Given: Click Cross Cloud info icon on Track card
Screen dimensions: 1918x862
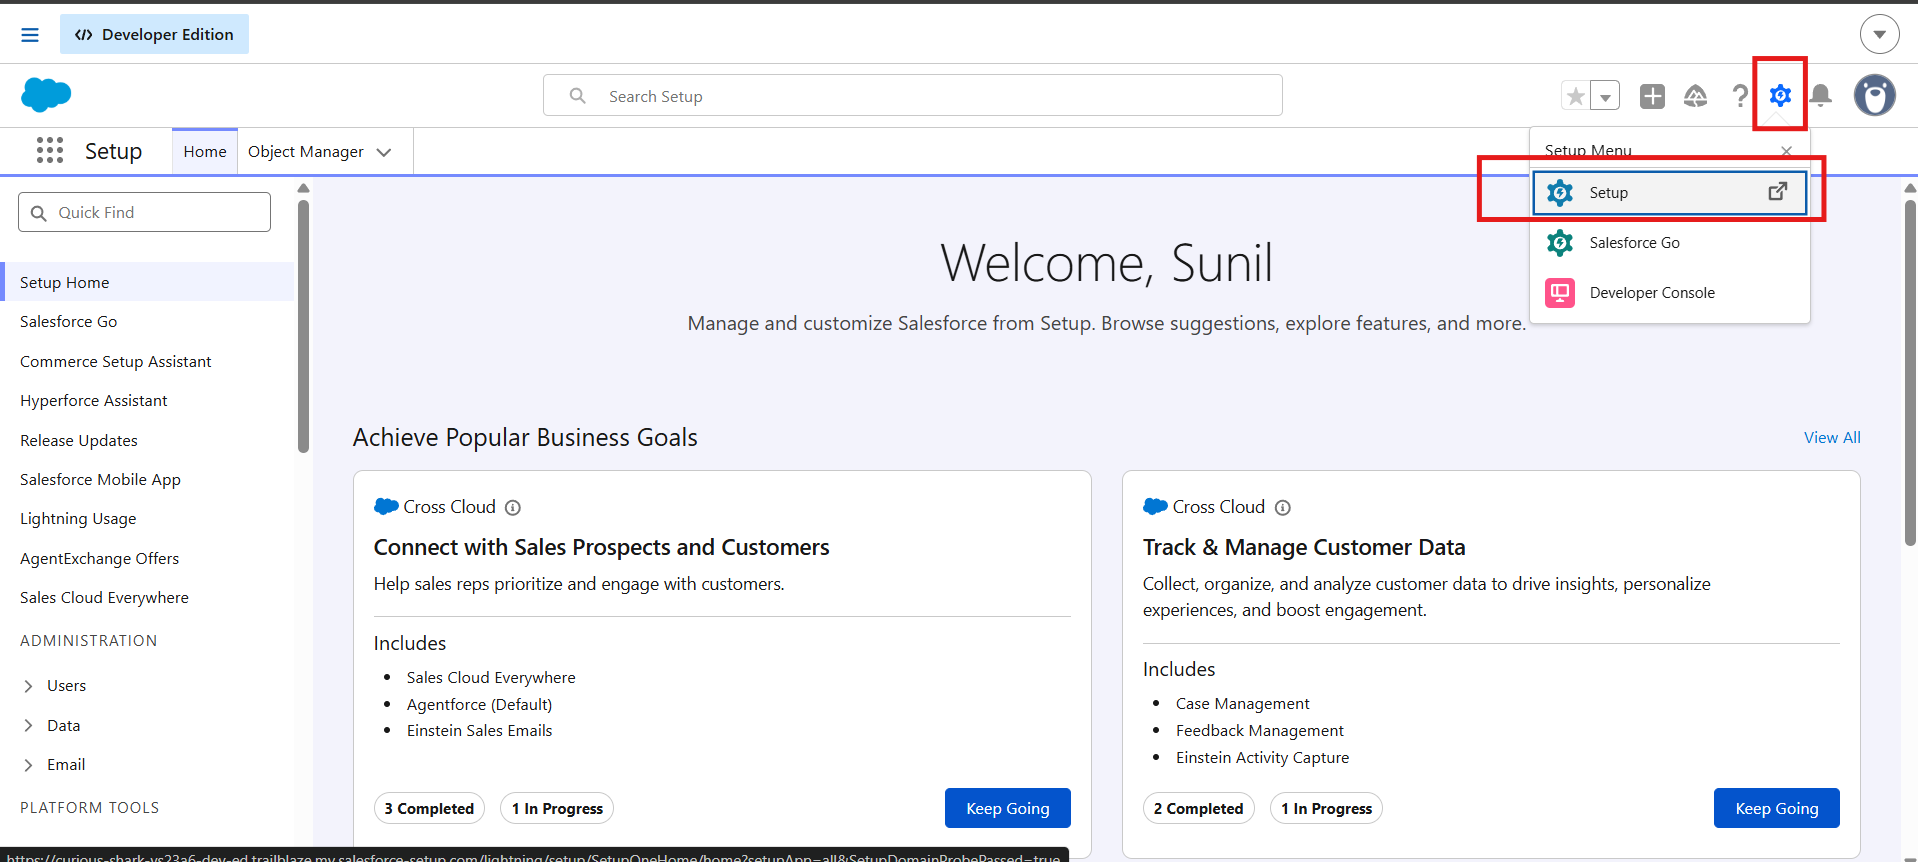Looking at the screenshot, I should [x=1283, y=508].
